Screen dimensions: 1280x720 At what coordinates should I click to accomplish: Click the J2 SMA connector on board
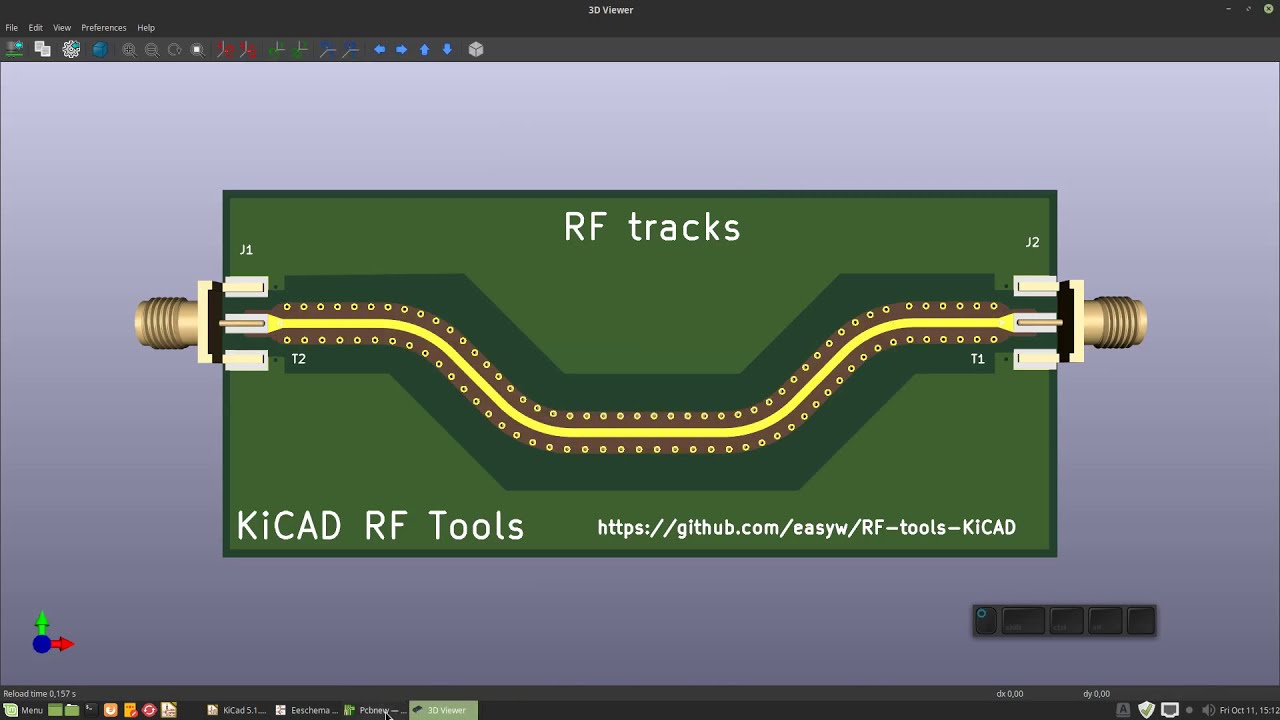[1080, 322]
